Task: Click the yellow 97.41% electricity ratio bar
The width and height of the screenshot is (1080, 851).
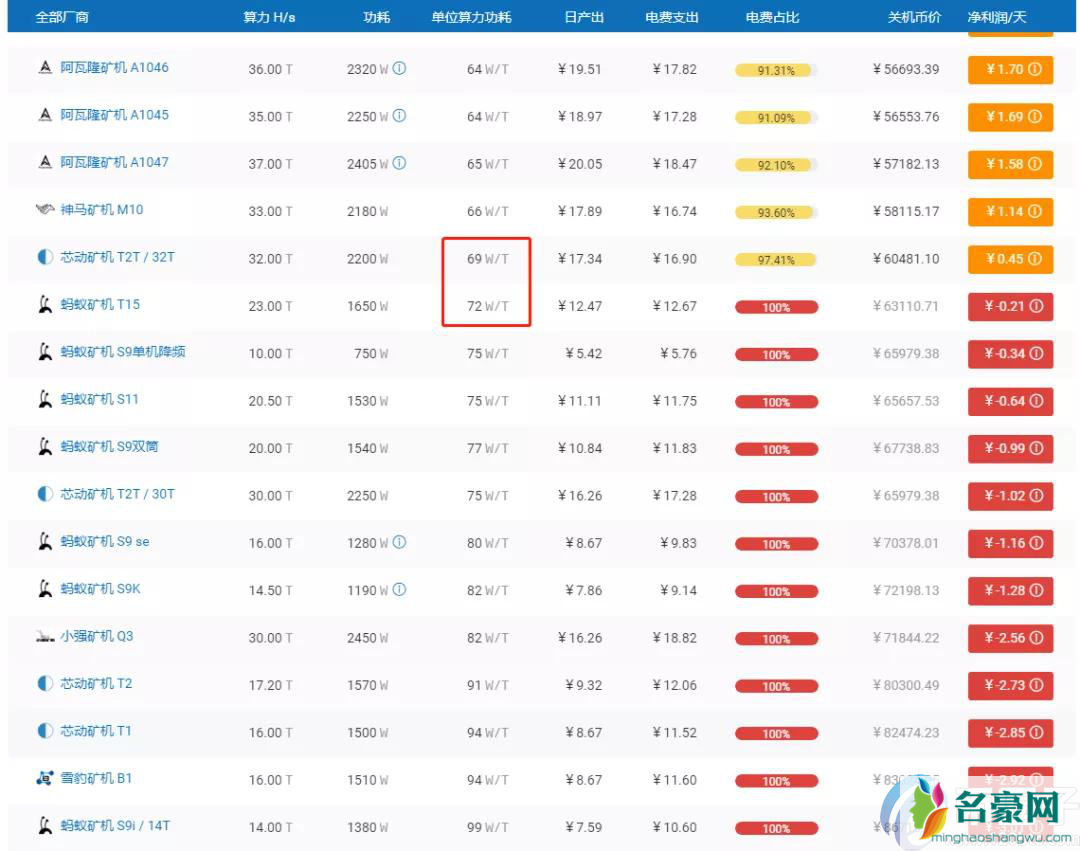Action: (776, 260)
